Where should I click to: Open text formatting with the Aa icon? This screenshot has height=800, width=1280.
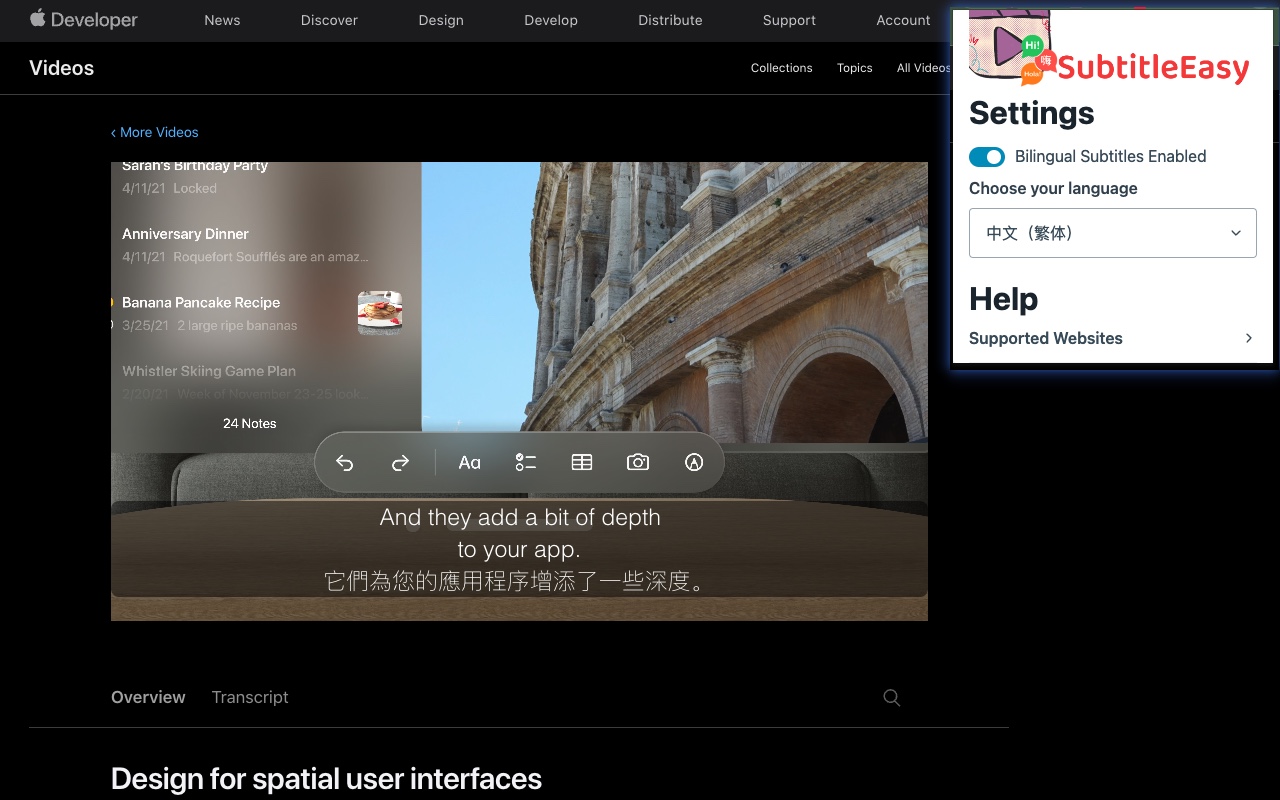tap(469, 462)
